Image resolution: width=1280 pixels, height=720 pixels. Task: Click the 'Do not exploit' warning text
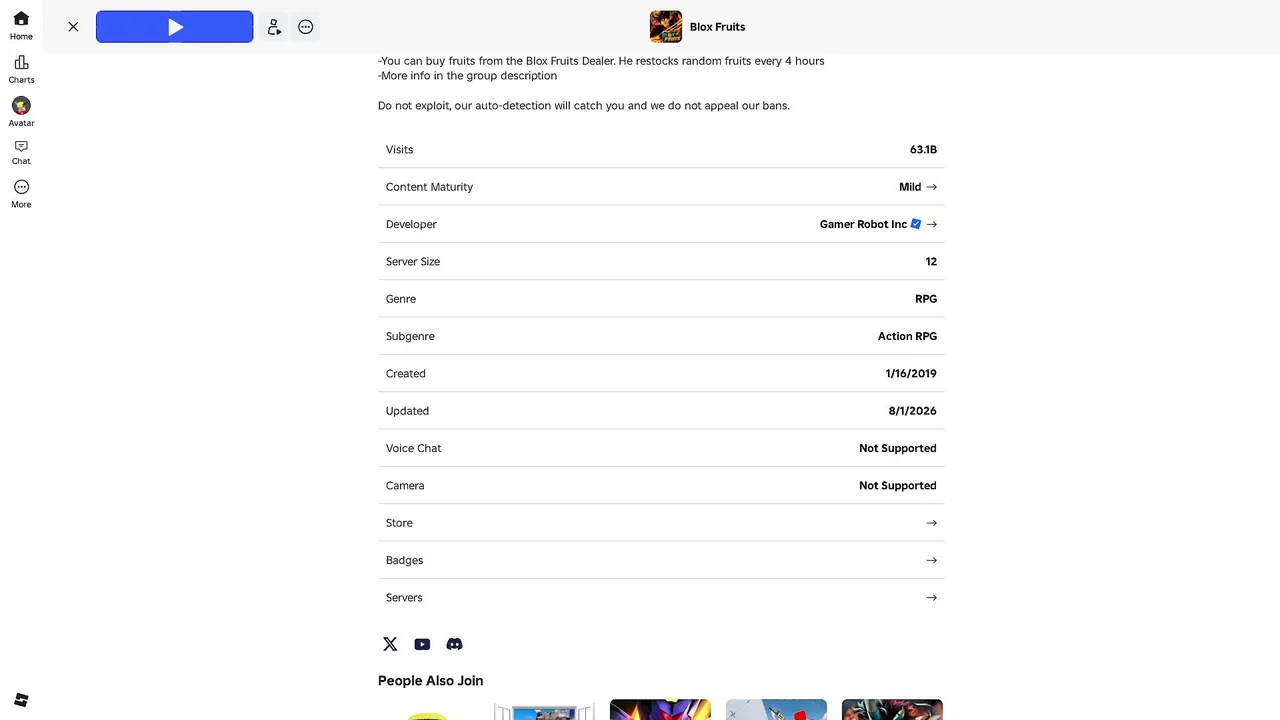[584, 106]
